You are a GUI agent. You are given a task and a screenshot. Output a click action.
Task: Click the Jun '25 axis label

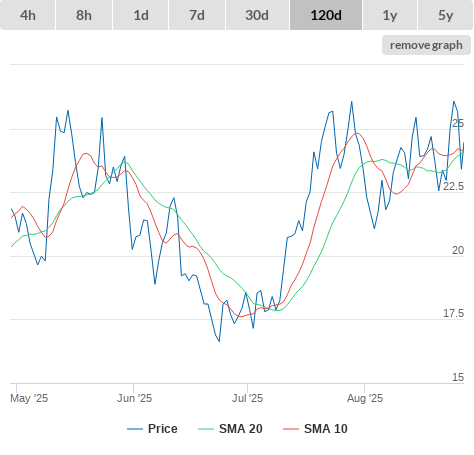click(x=134, y=398)
